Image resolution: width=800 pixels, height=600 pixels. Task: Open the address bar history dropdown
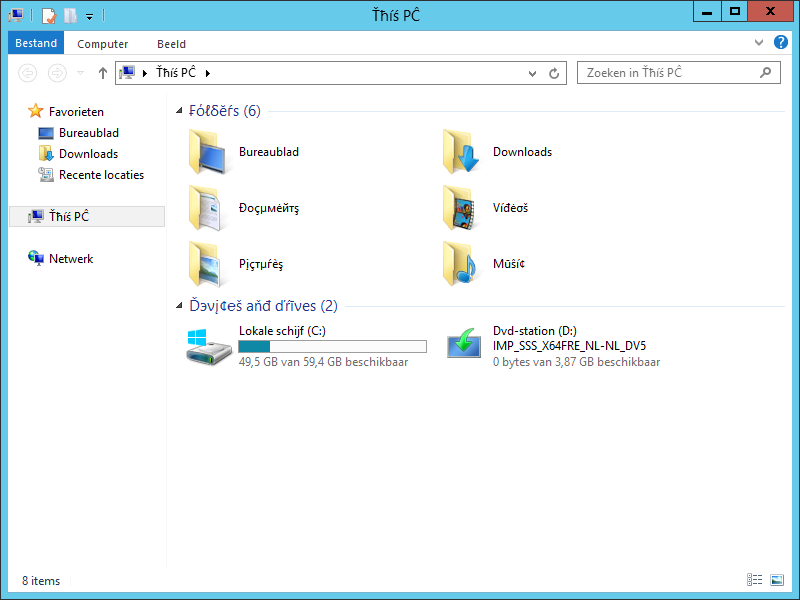pos(532,72)
